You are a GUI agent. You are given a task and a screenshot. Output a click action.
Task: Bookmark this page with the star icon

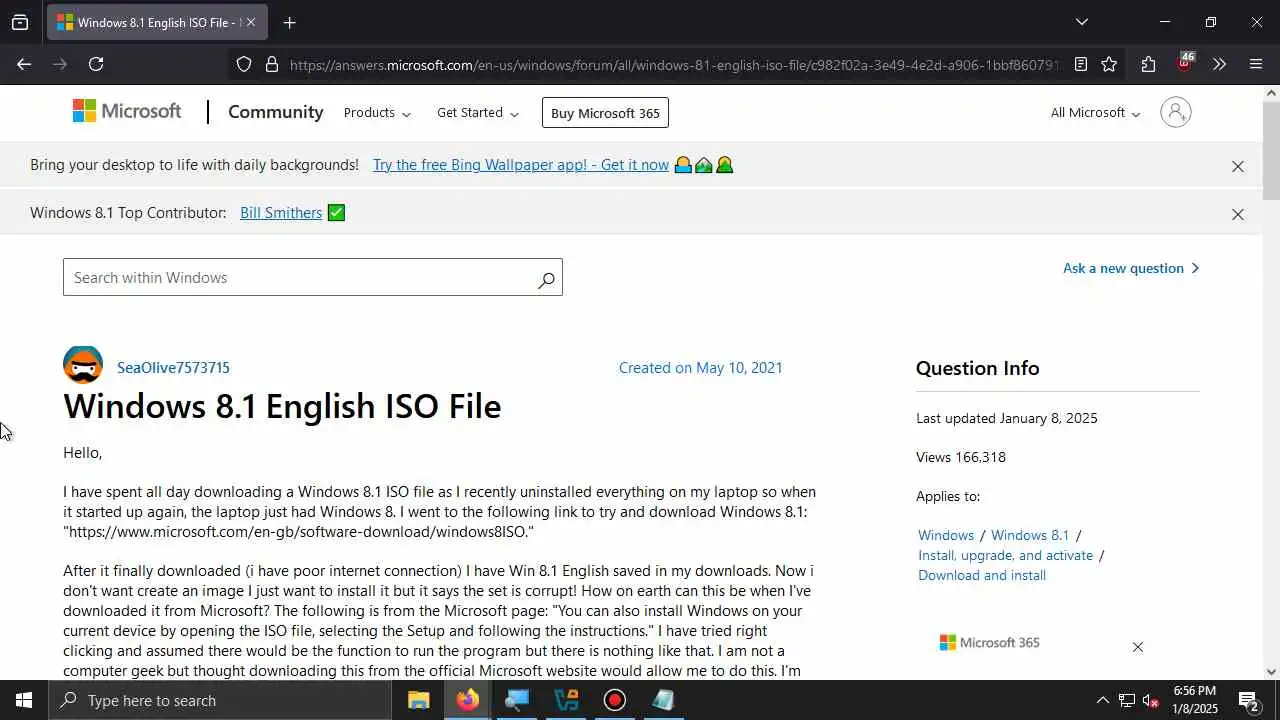(x=1109, y=64)
